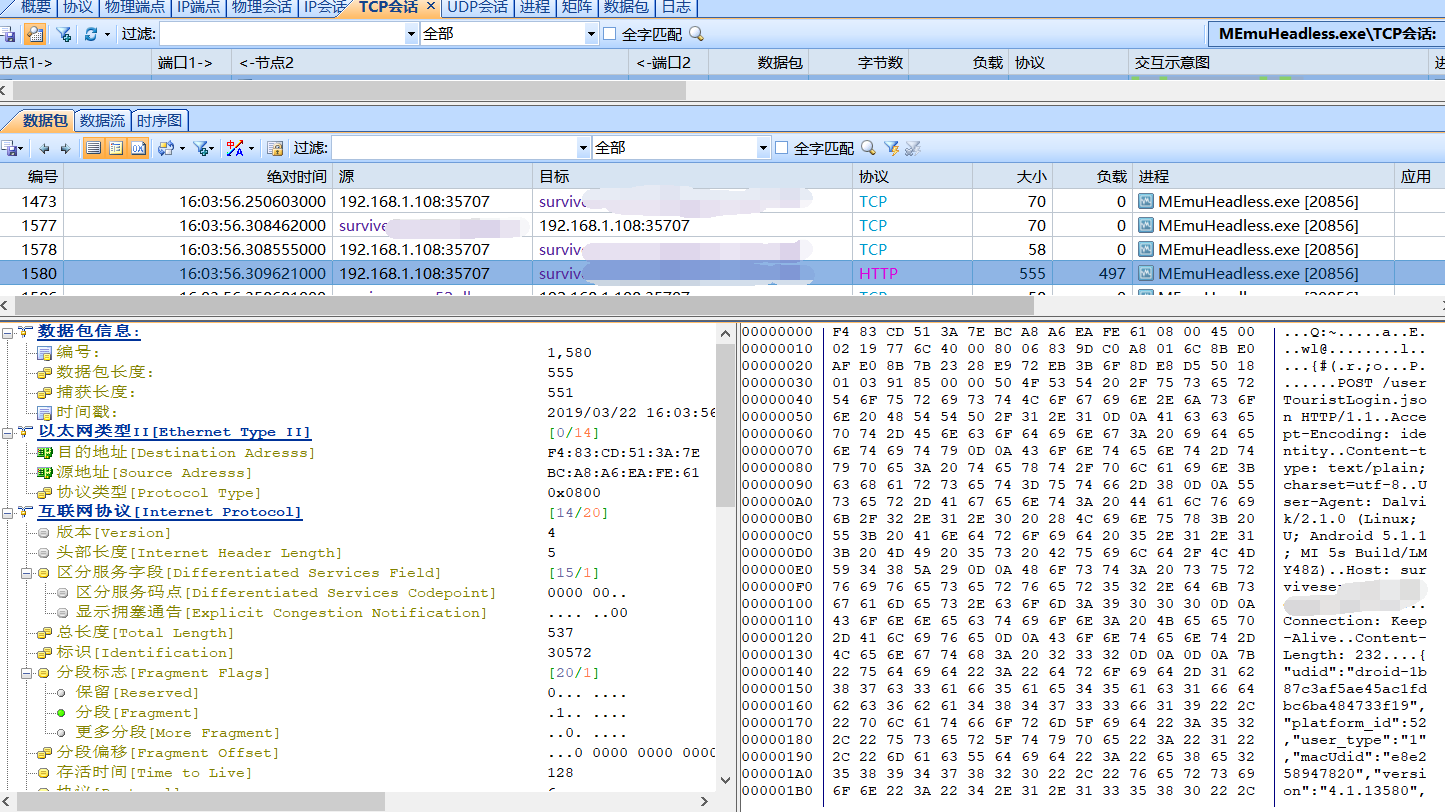The image size is (1445, 812).
Task: Toggle the highlighted second button in TCP会话 toolbar
Action: pyautogui.click(x=35, y=34)
